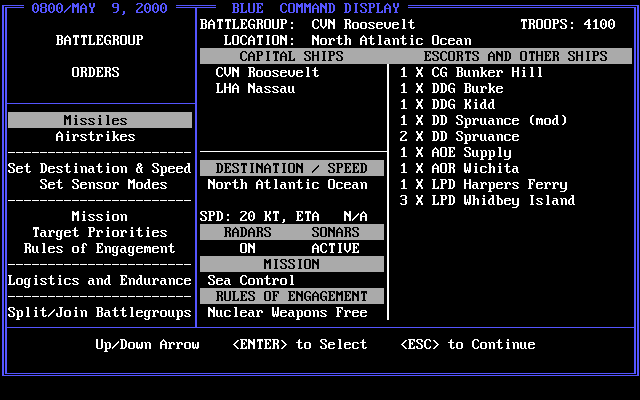
Task: Click the Up/Down Arrow hint
Action: click(147, 344)
